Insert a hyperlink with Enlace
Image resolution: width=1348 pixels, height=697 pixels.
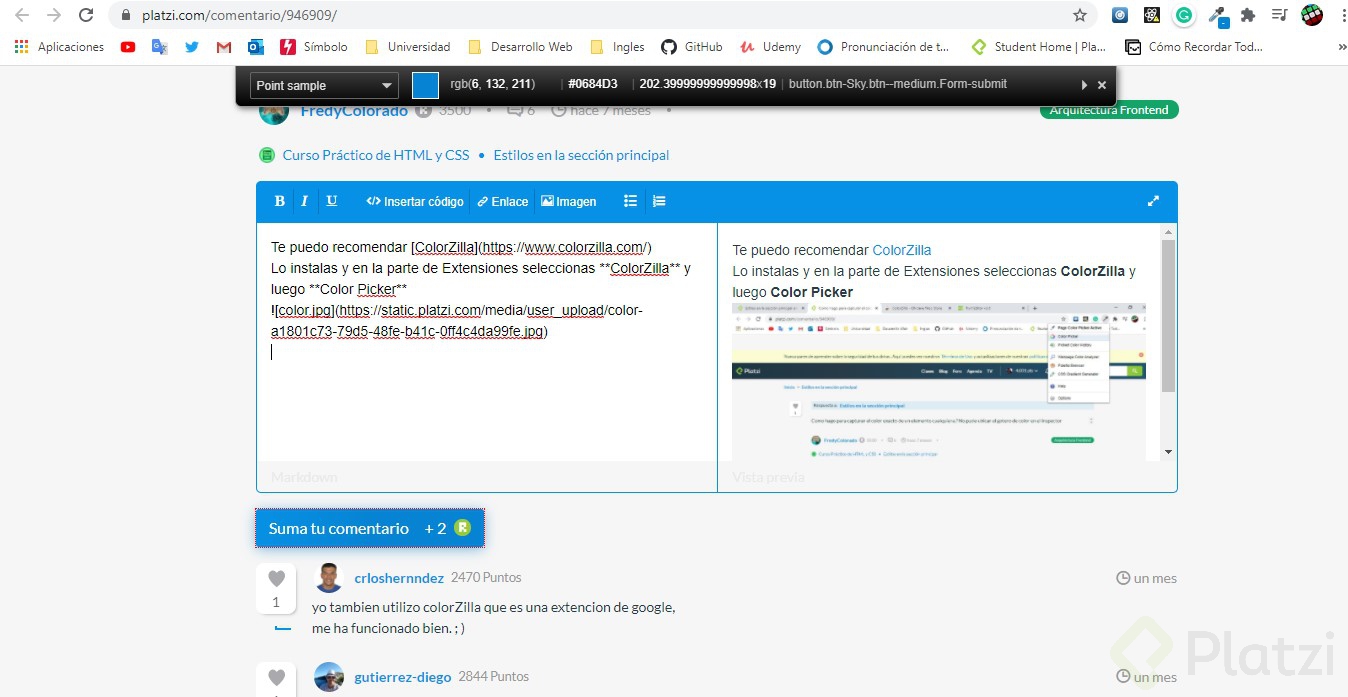coord(503,201)
